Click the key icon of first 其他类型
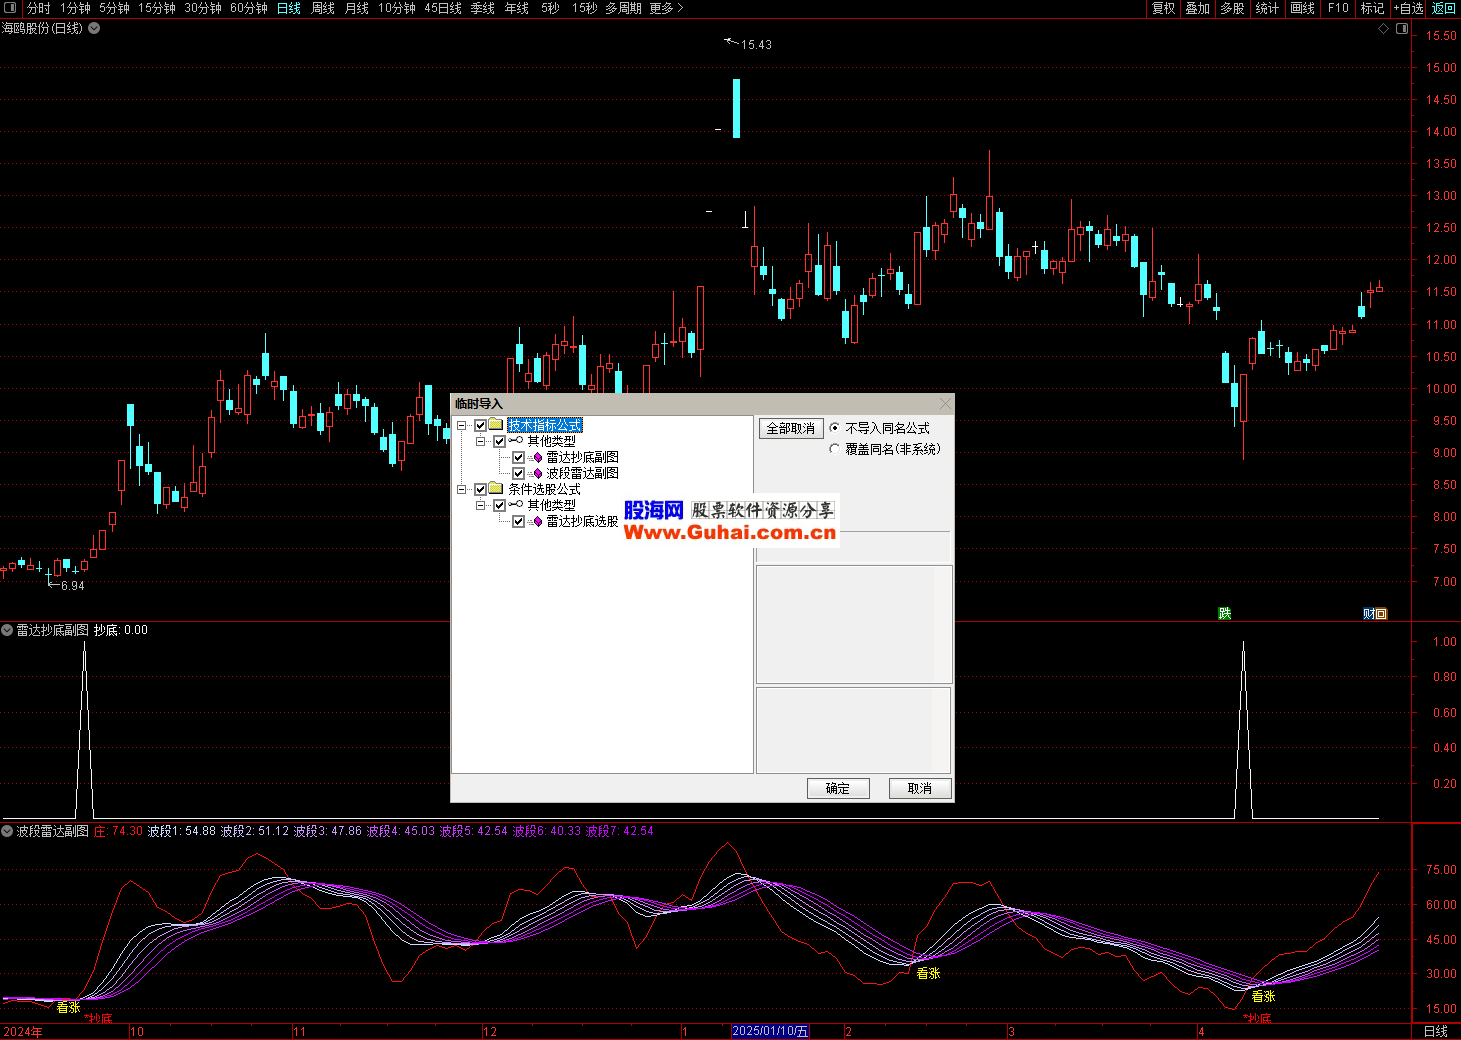 coord(516,441)
